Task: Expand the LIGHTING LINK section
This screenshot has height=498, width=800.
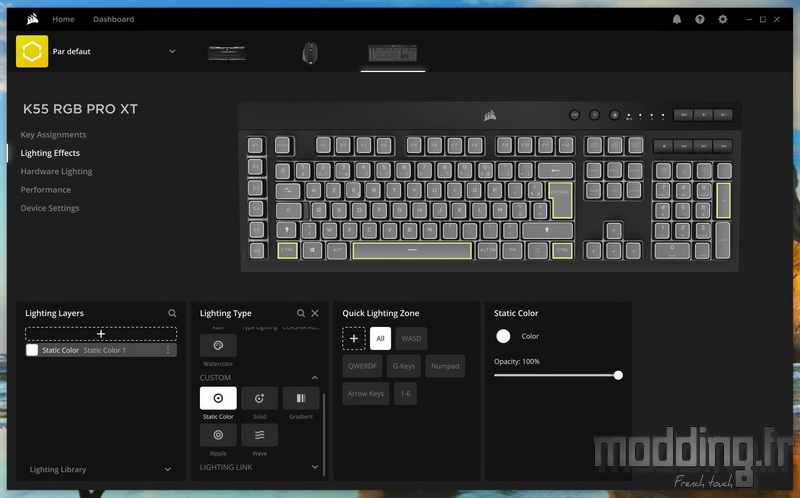Action: point(314,467)
